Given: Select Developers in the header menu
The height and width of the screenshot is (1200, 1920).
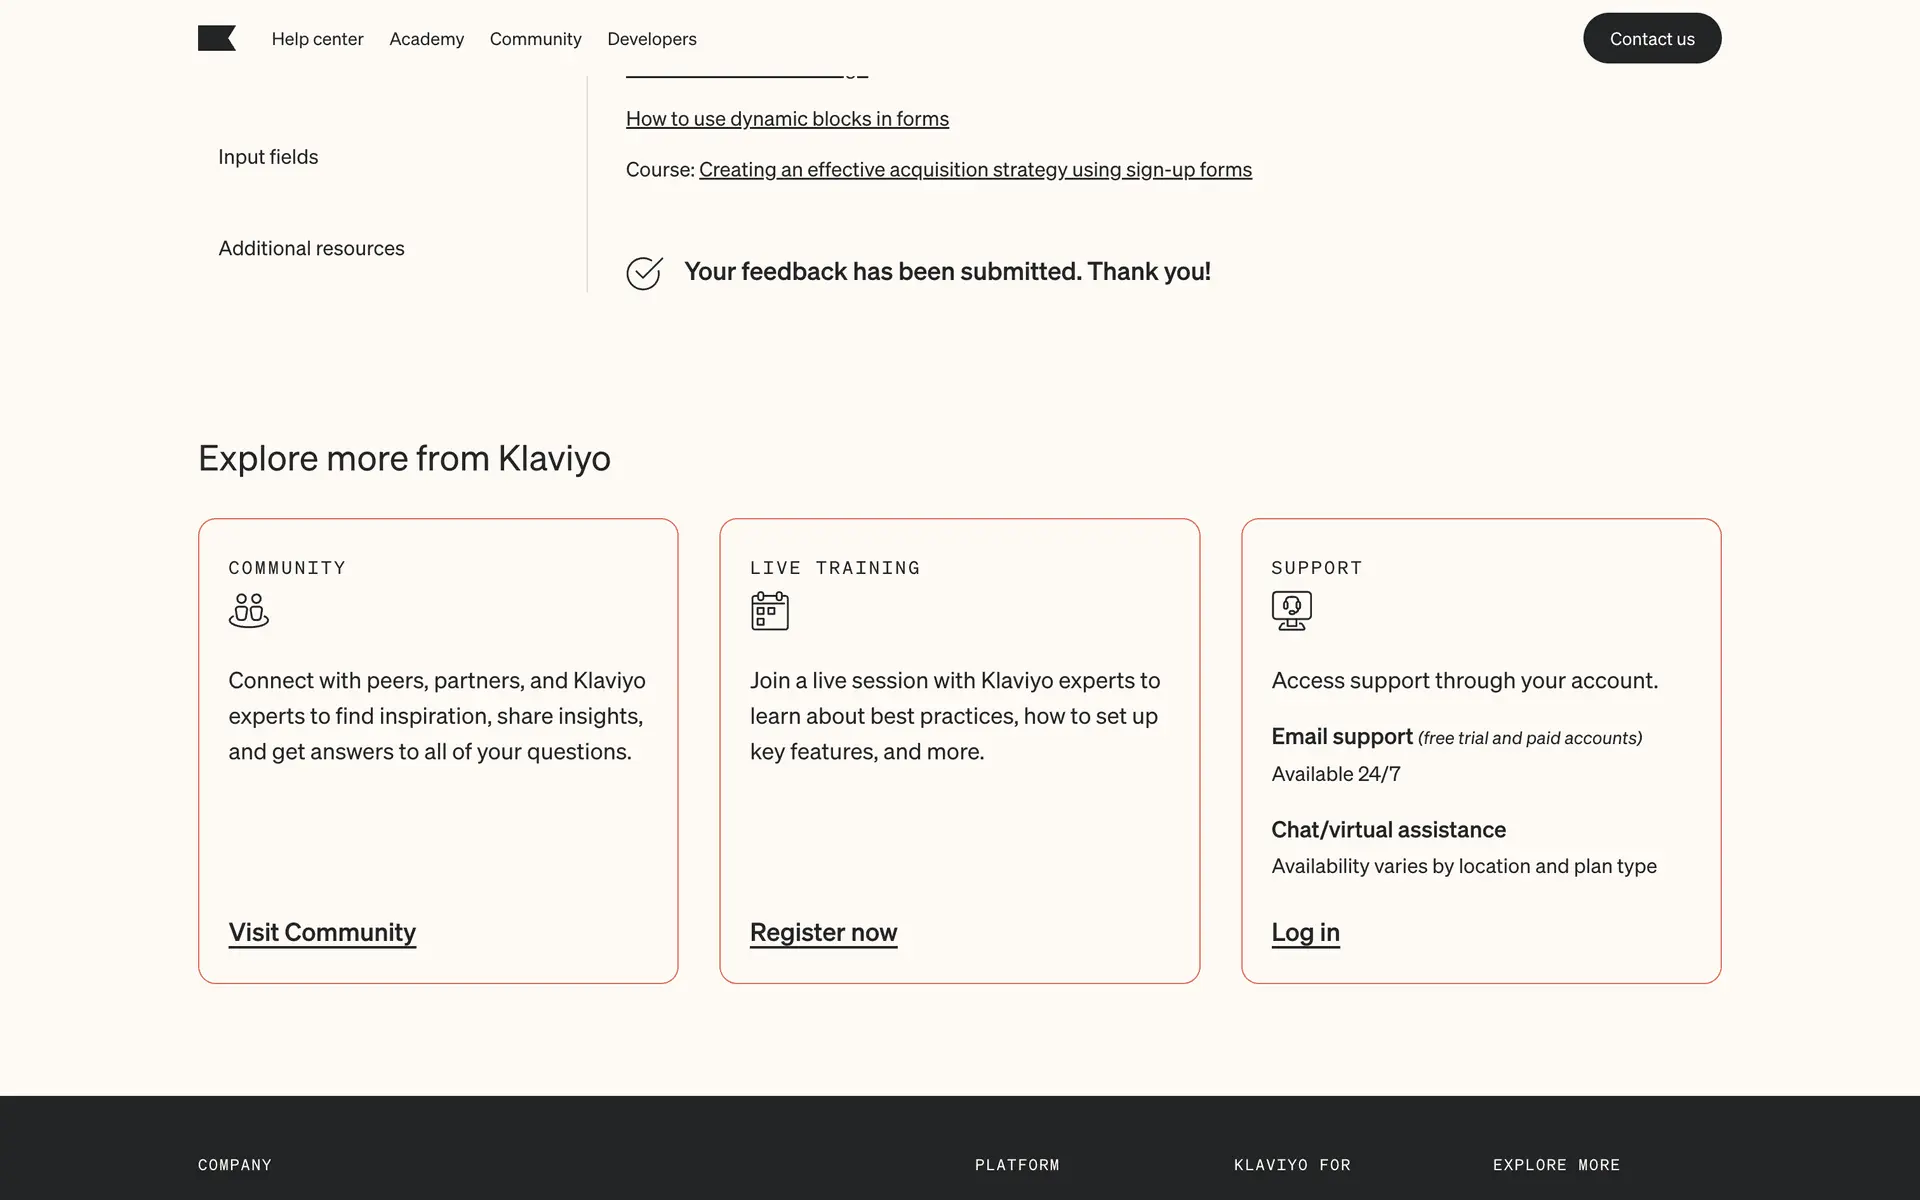Looking at the screenshot, I should tap(651, 39).
